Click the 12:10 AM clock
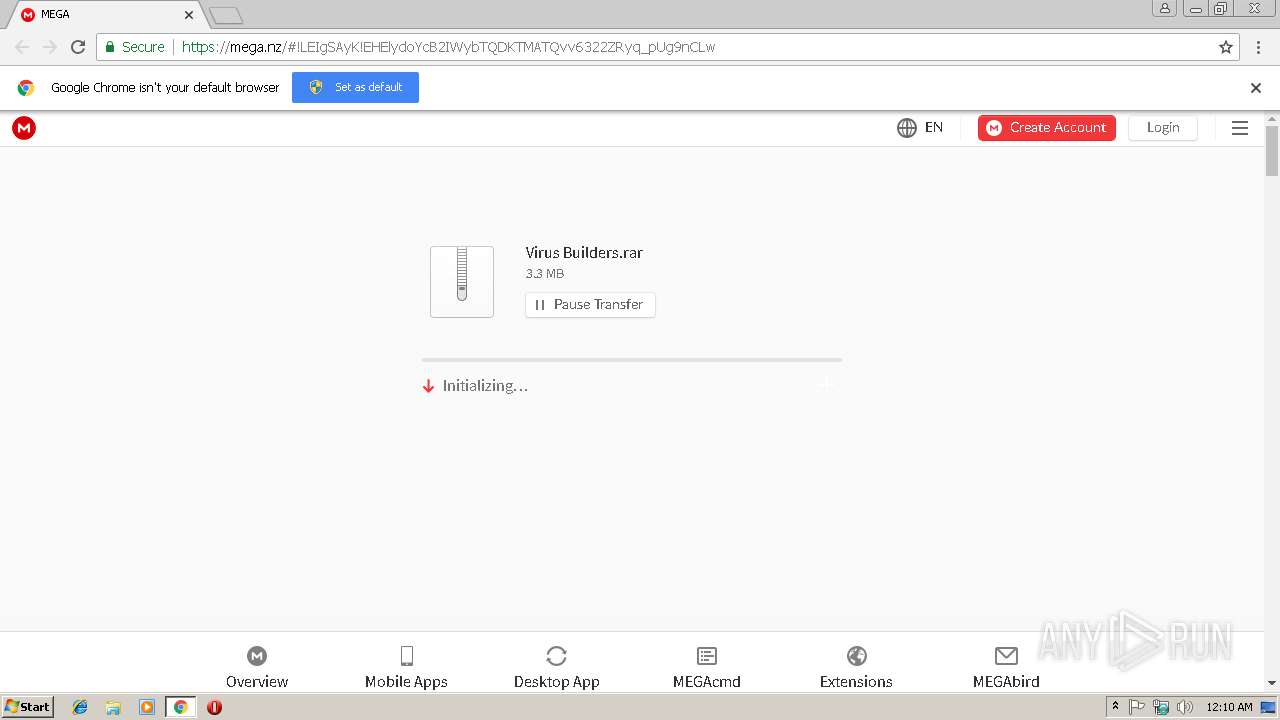1280x720 pixels. coord(1229,707)
